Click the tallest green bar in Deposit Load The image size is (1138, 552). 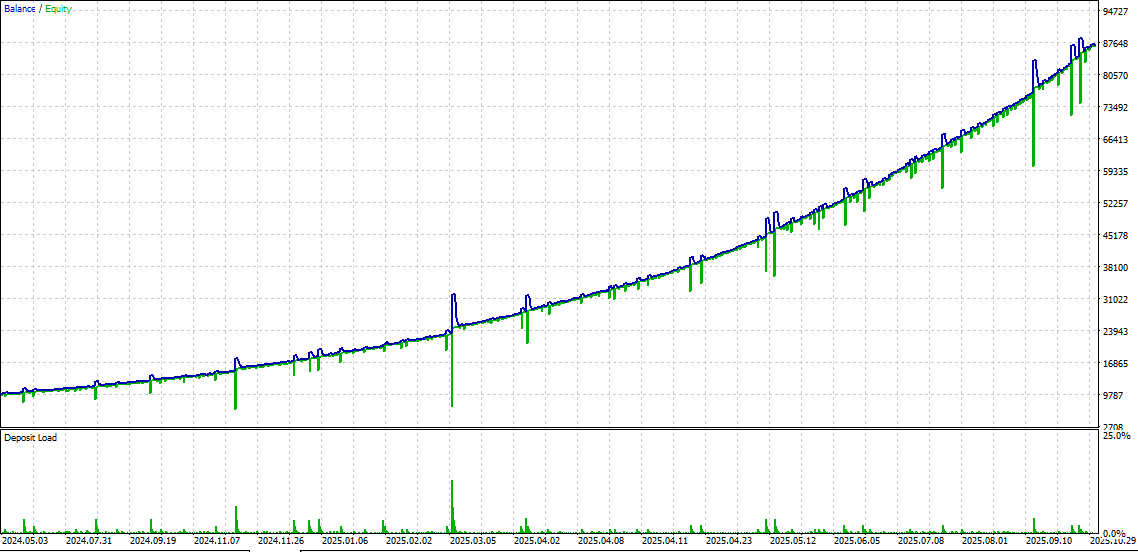[452, 506]
